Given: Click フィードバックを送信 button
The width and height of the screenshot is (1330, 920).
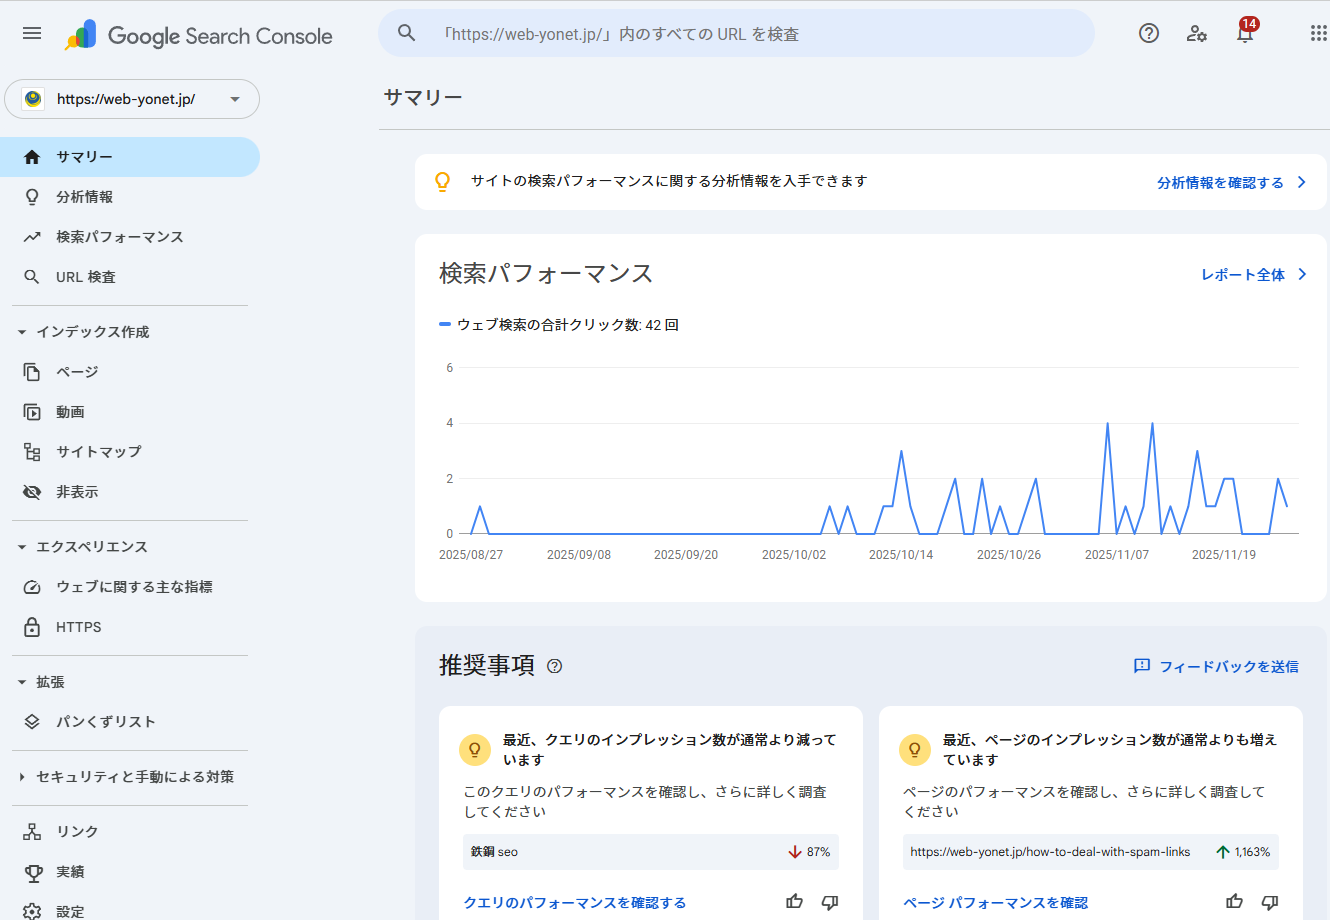Looking at the screenshot, I should (1216, 667).
